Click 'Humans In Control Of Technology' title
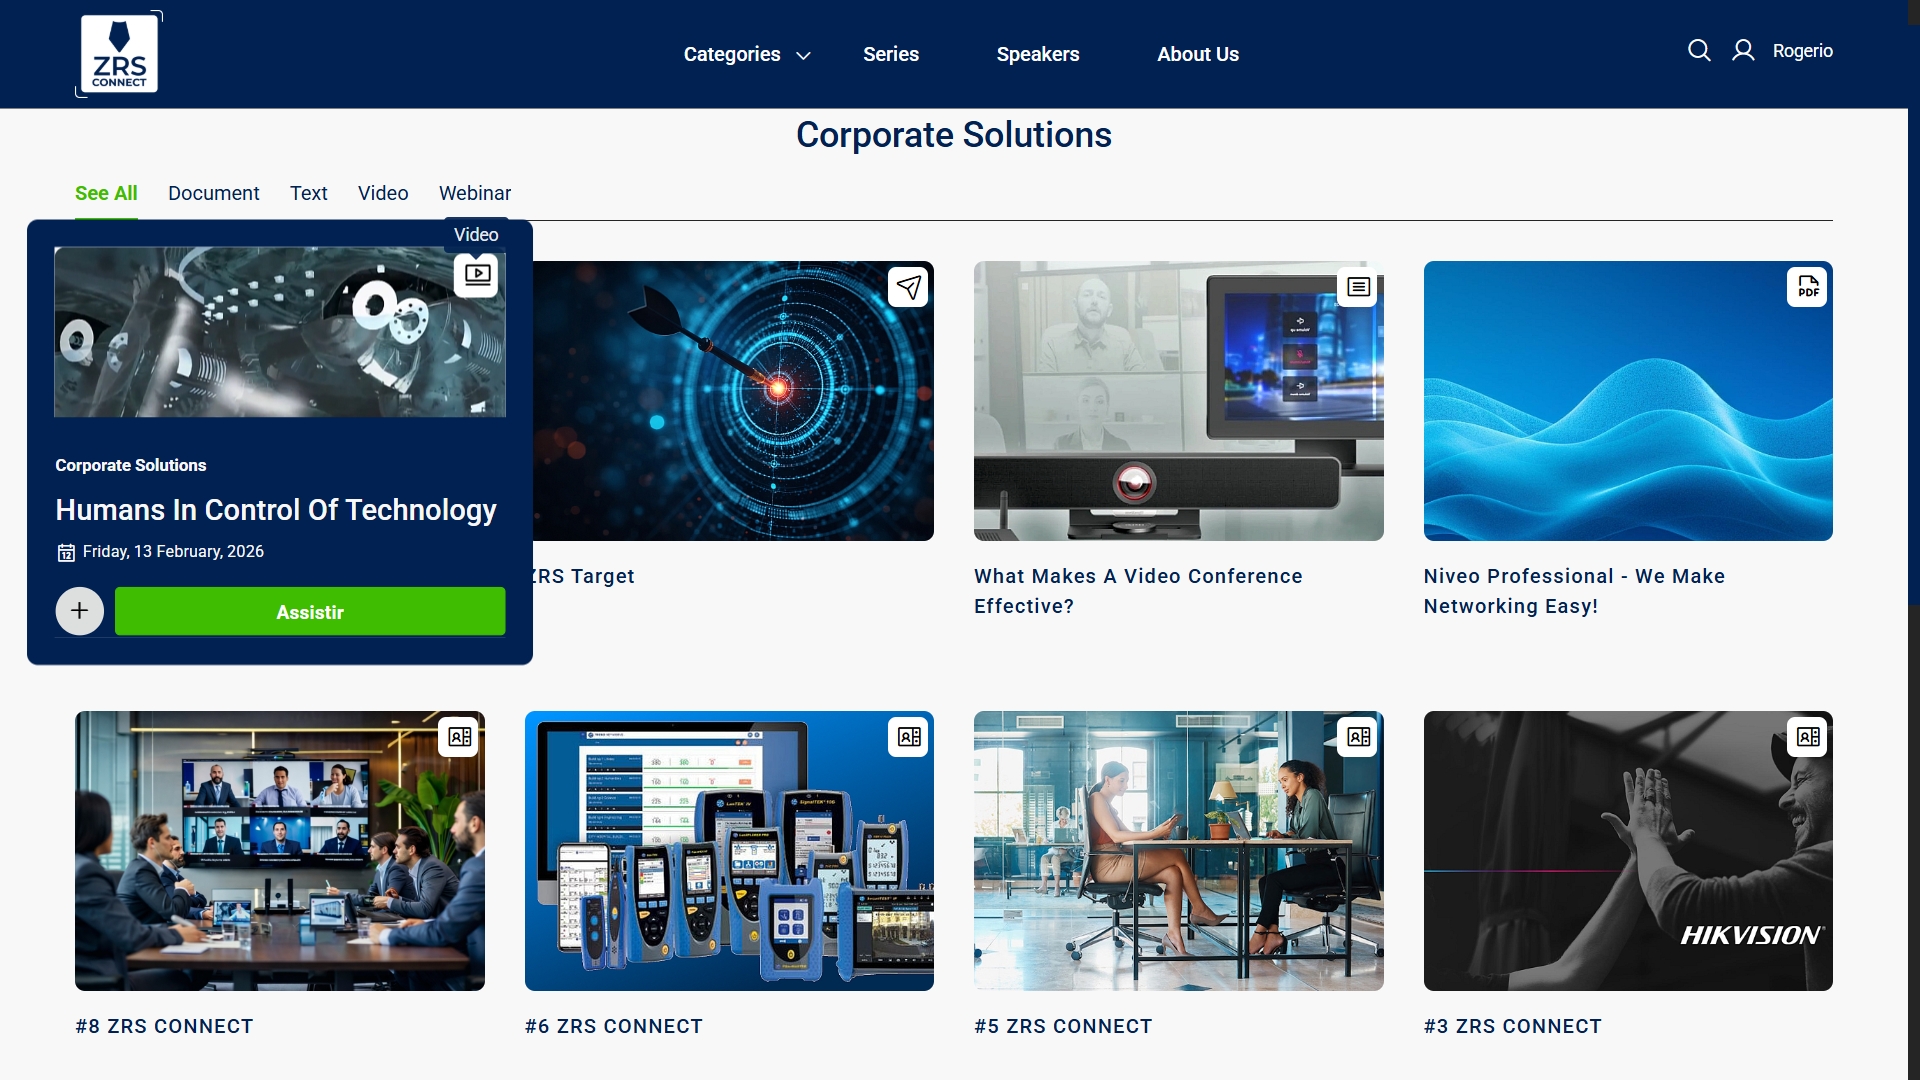Screen dimensions: 1920x1080 point(276,510)
